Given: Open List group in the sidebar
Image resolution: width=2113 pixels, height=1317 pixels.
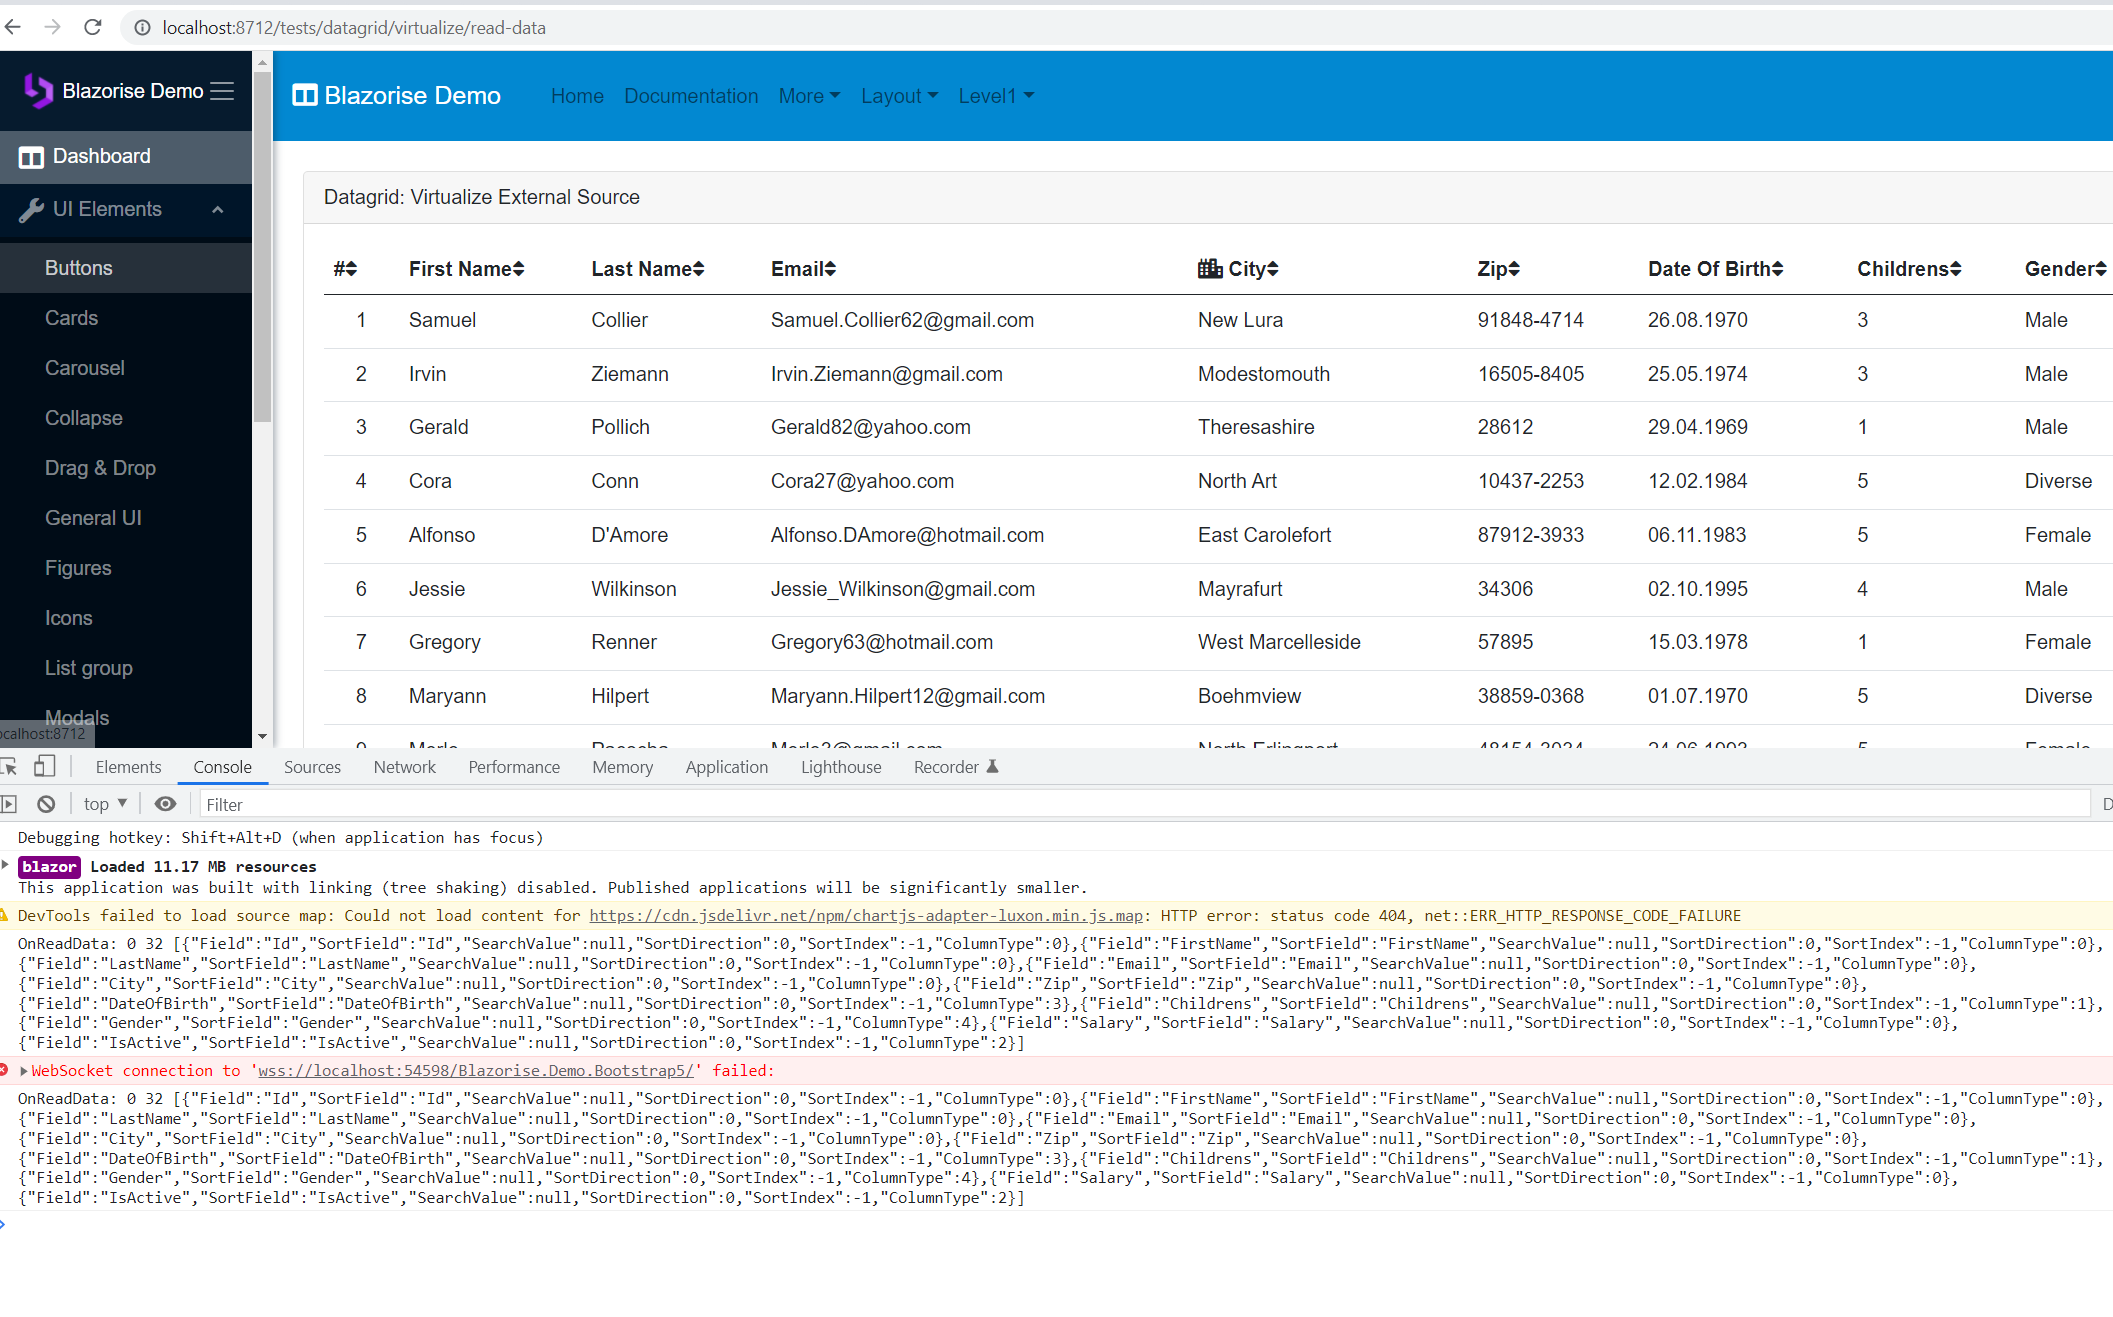Looking at the screenshot, I should [126, 668].
